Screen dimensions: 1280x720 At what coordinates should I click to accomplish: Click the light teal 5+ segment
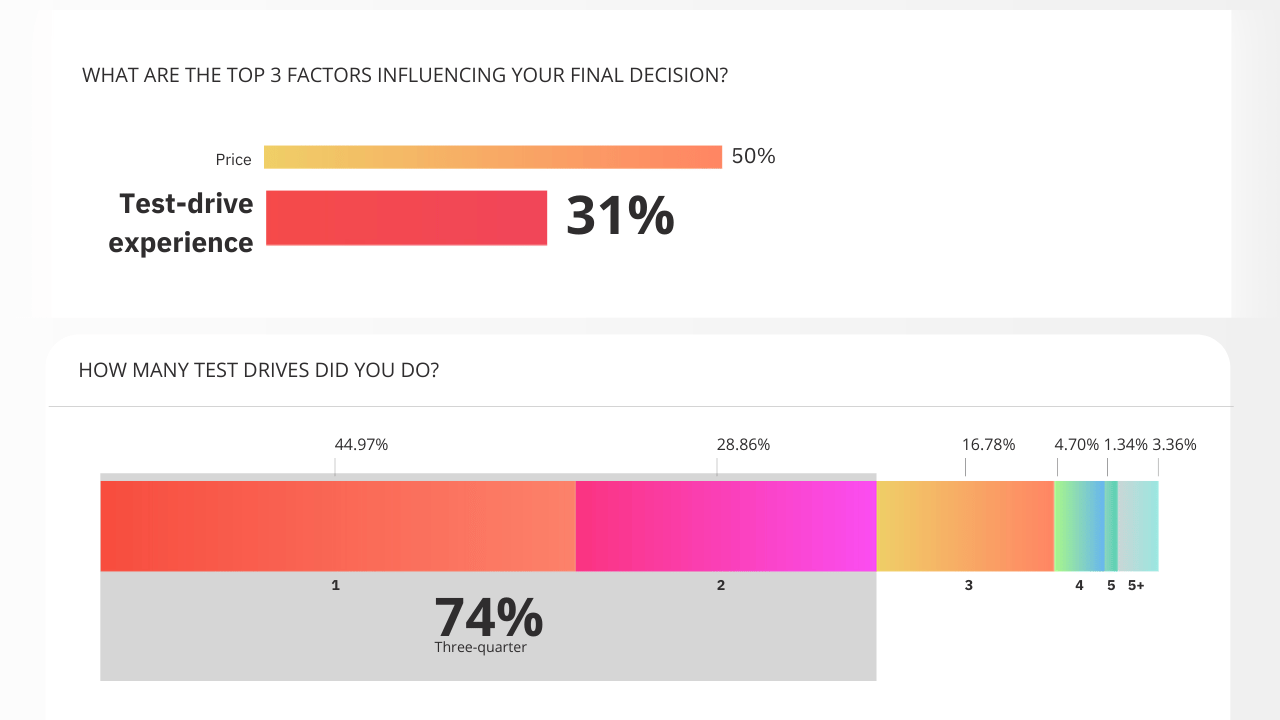click(x=1138, y=526)
